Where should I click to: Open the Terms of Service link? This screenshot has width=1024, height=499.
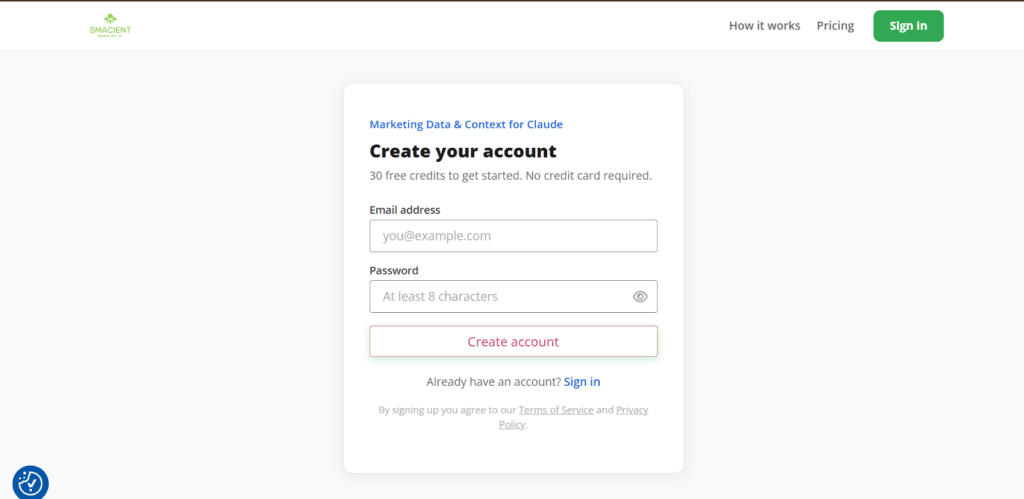556,410
